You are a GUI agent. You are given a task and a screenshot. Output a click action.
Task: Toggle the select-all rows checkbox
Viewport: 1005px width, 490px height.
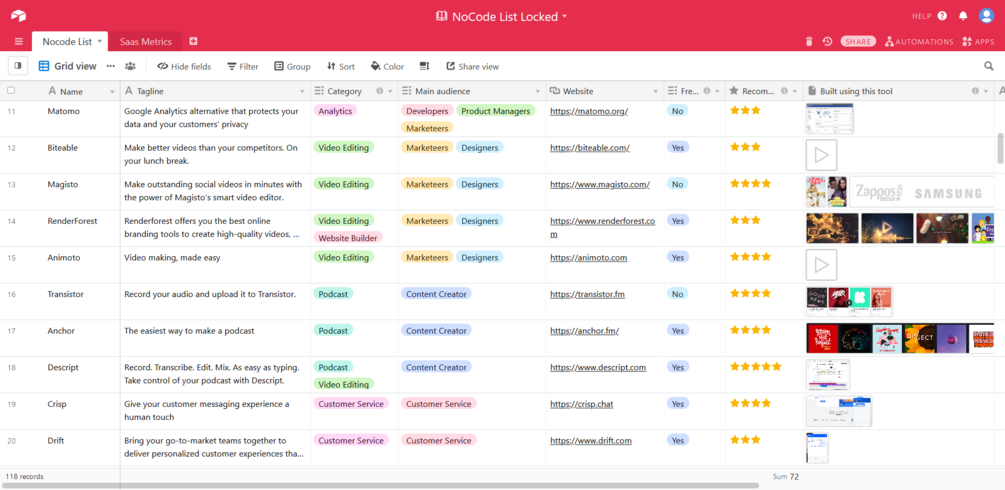pyautogui.click(x=11, y=91)
